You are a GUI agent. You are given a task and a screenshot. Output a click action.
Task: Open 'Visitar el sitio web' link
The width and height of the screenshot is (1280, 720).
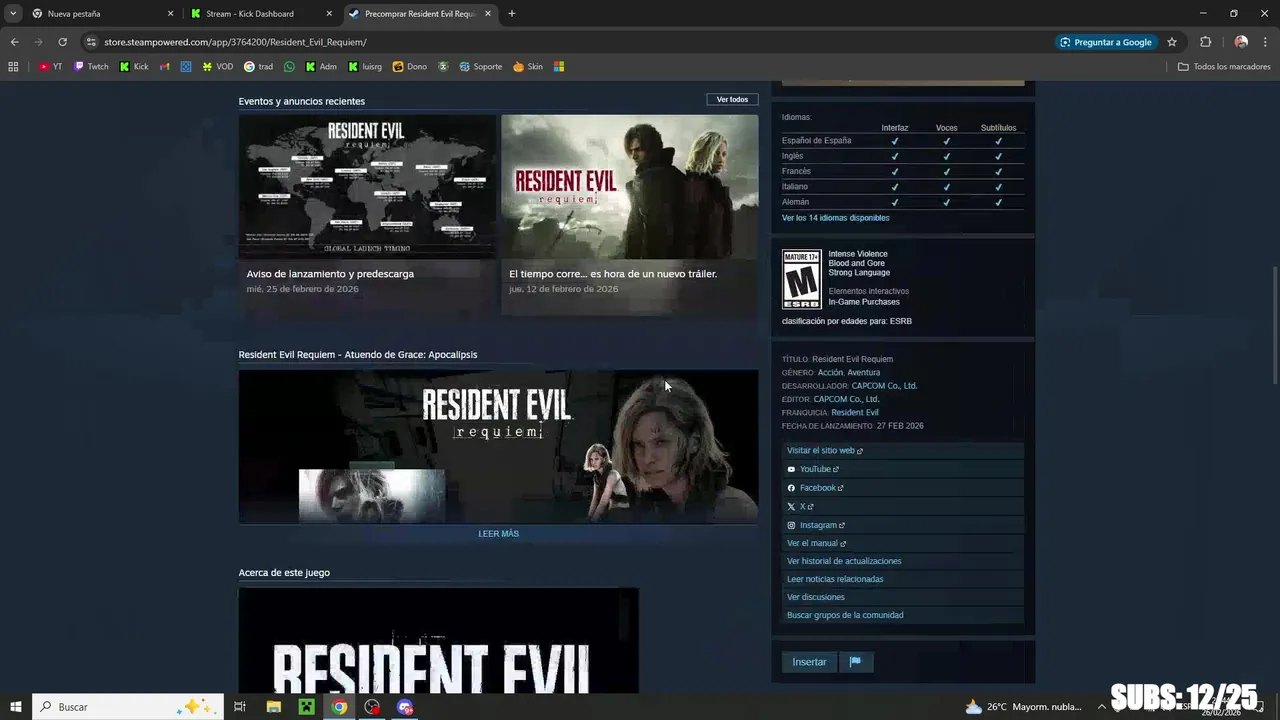[x=824, y=451]
